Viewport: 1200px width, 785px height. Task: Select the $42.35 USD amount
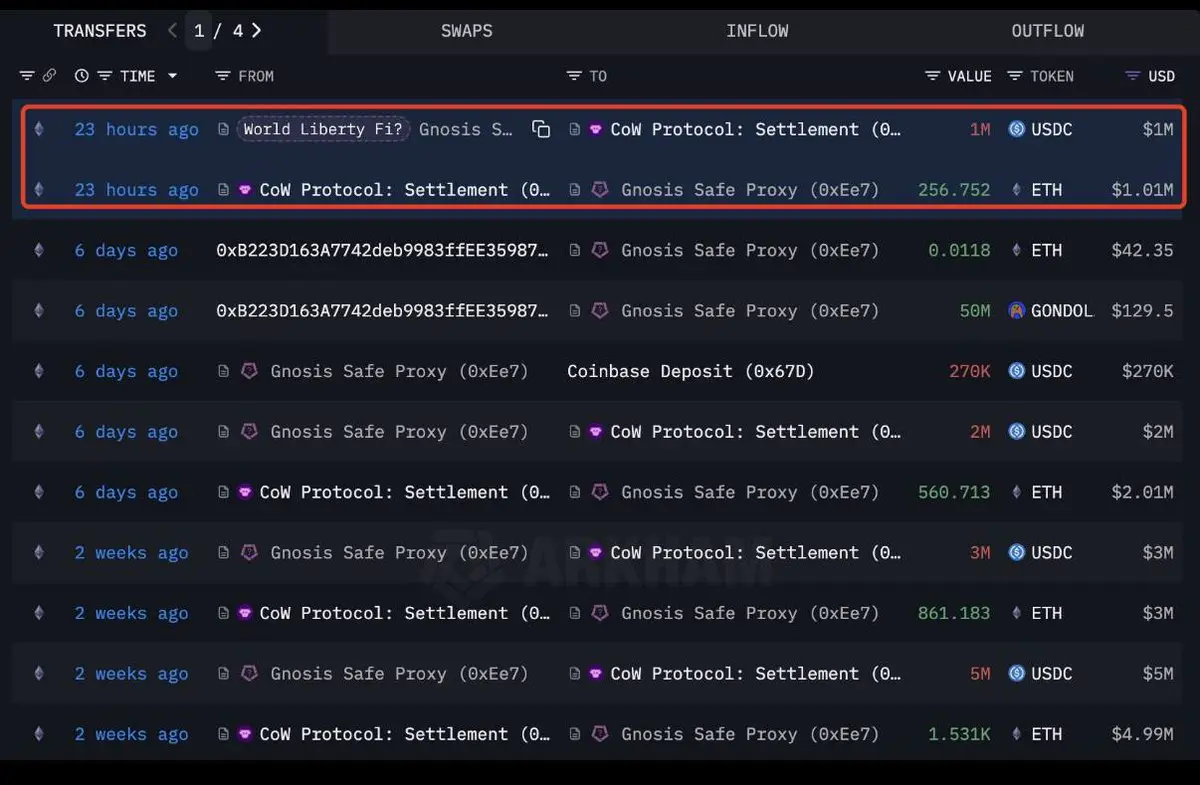pos(1142,250)
